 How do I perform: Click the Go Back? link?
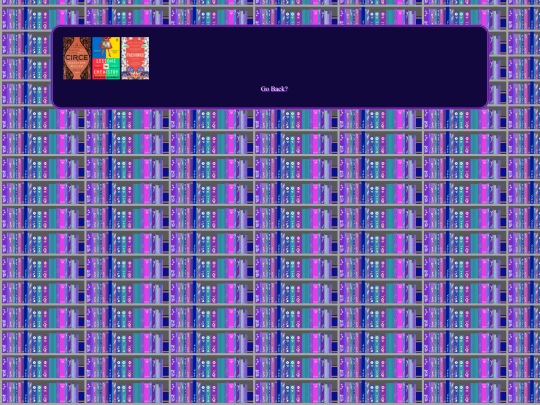[x=274, y=89]
